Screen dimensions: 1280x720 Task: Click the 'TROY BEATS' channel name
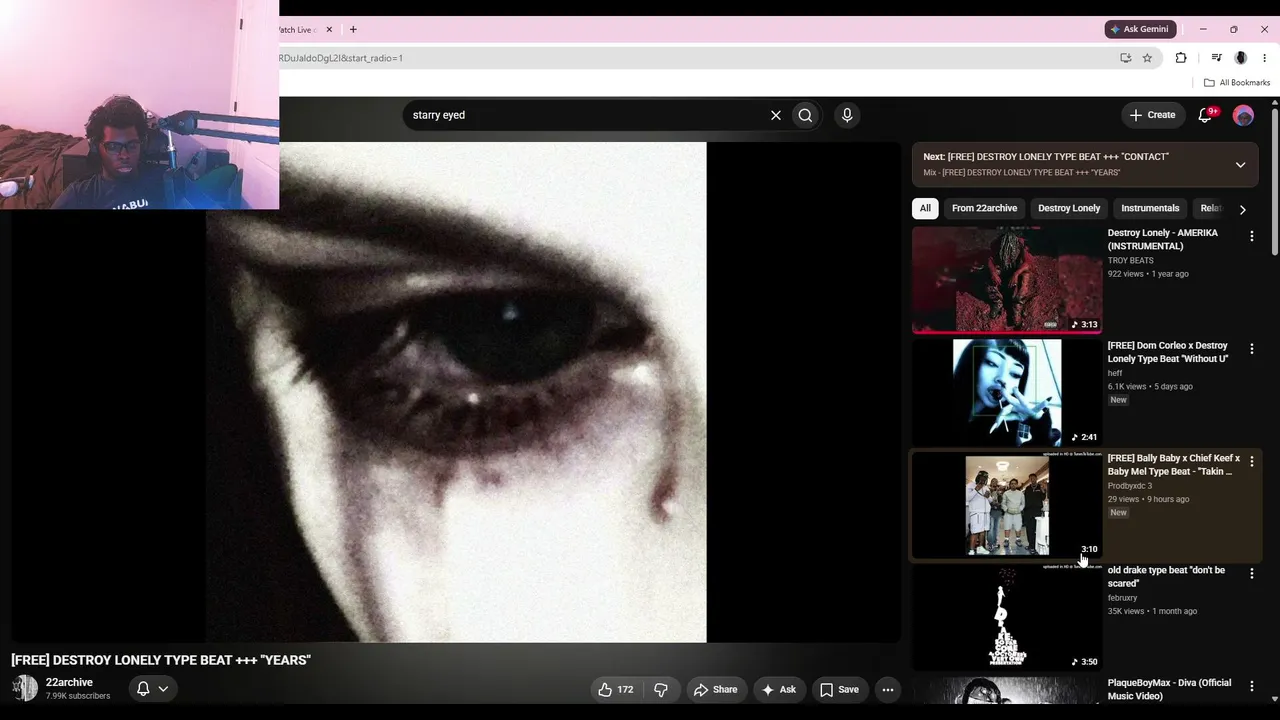tap(1130, 261)
